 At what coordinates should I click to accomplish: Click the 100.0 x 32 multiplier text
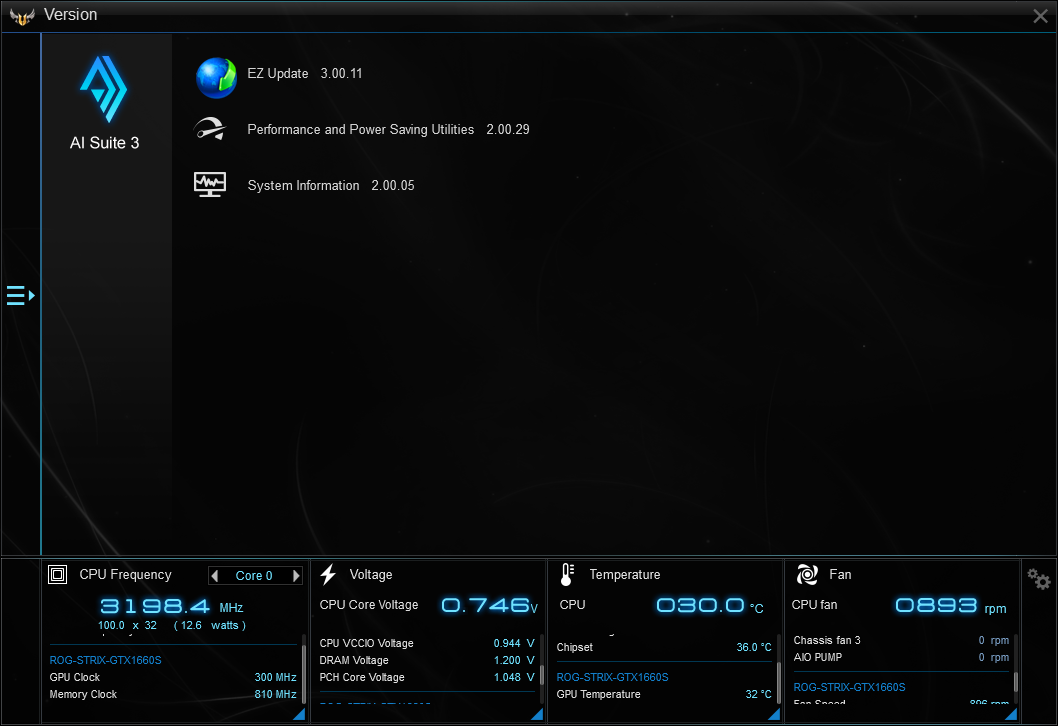pyautogui.click(x=128, y=625)
